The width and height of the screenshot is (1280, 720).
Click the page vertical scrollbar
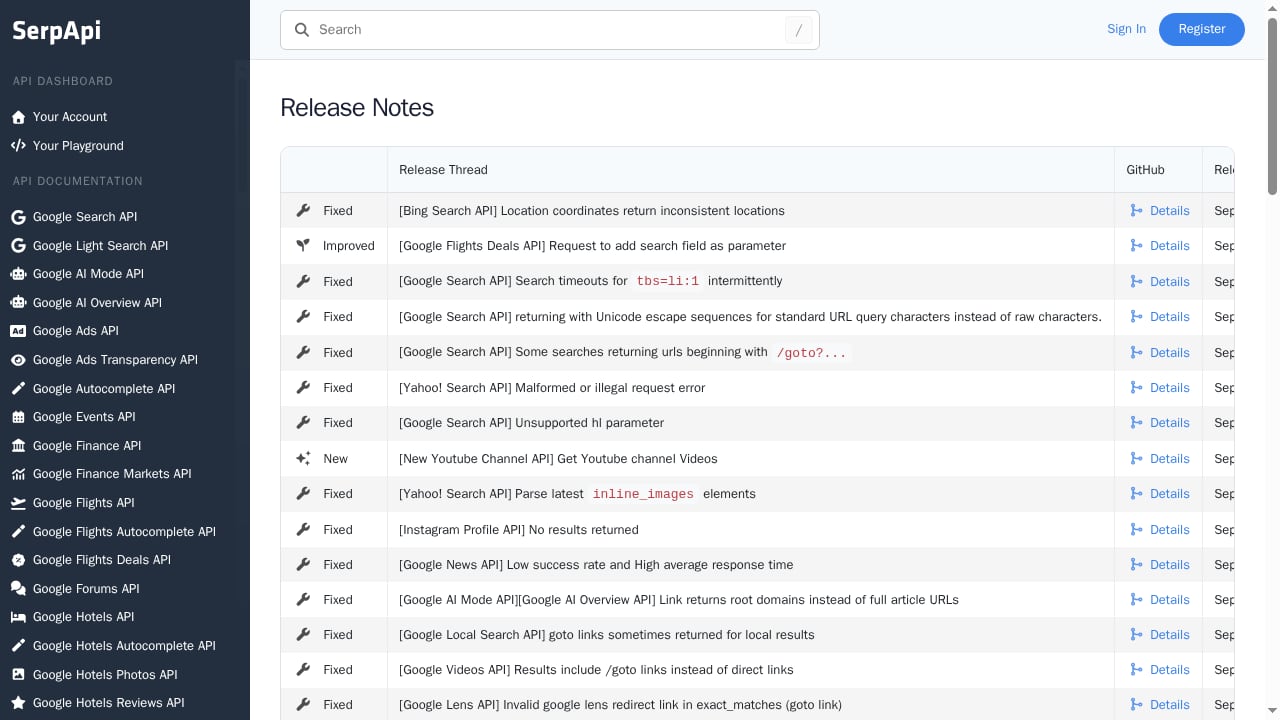pos(1273,105)
